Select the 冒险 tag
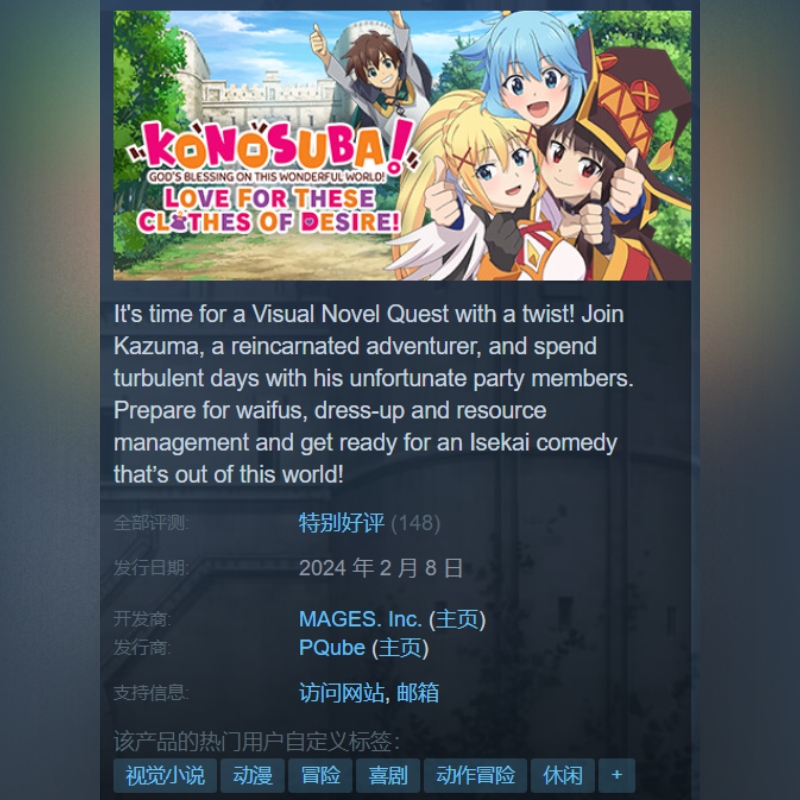800x800 pixels. tap(320, 776)
